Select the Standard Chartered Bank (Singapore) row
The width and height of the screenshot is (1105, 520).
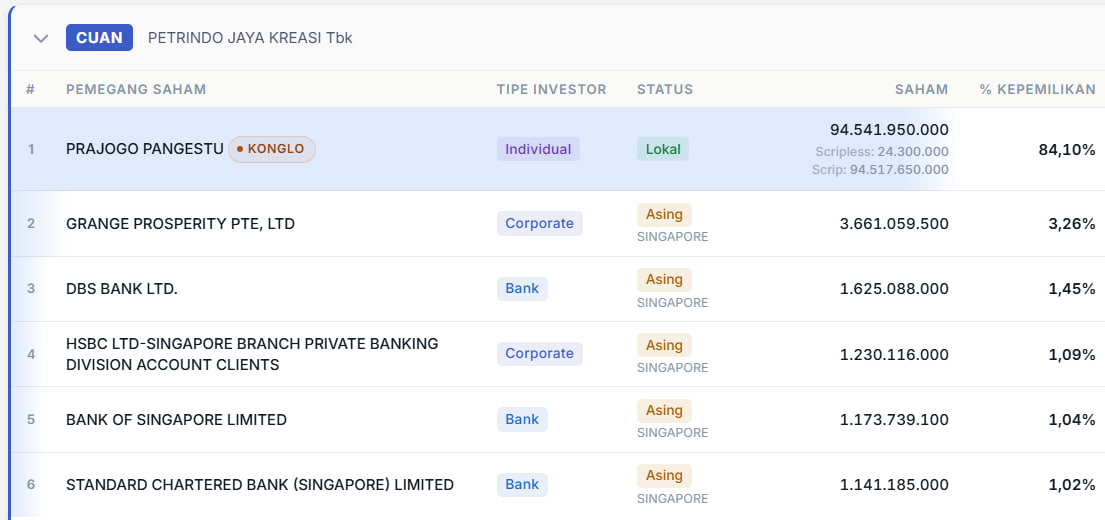(260, 485)
